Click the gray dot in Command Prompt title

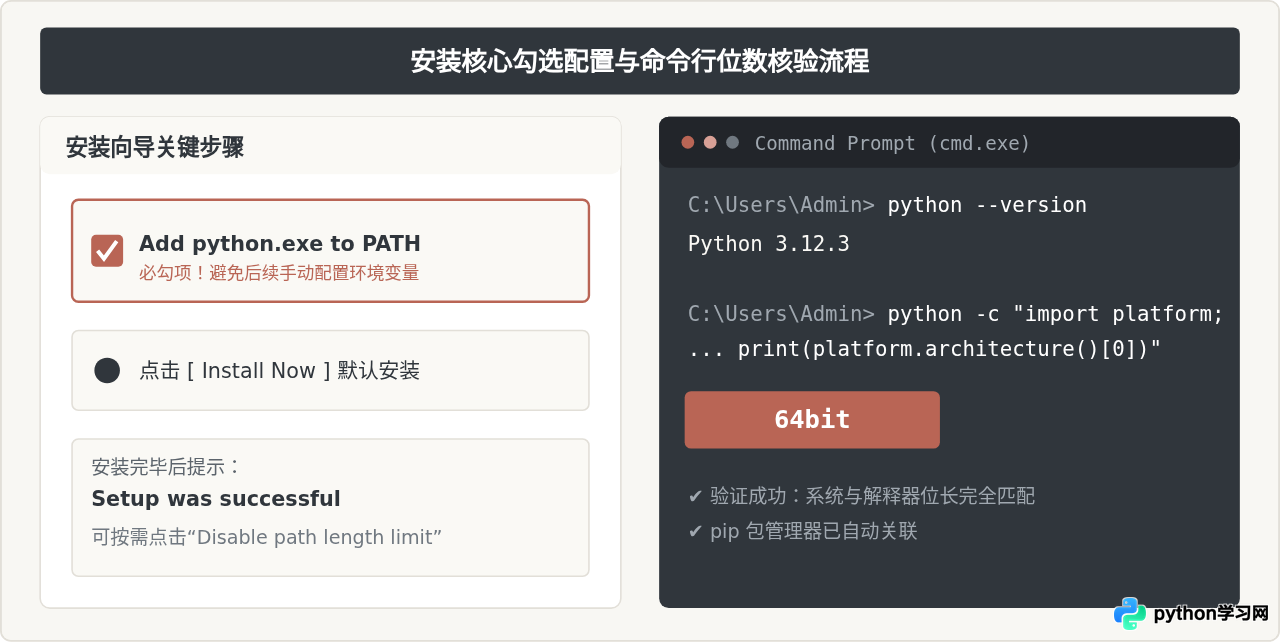[732, 143]
